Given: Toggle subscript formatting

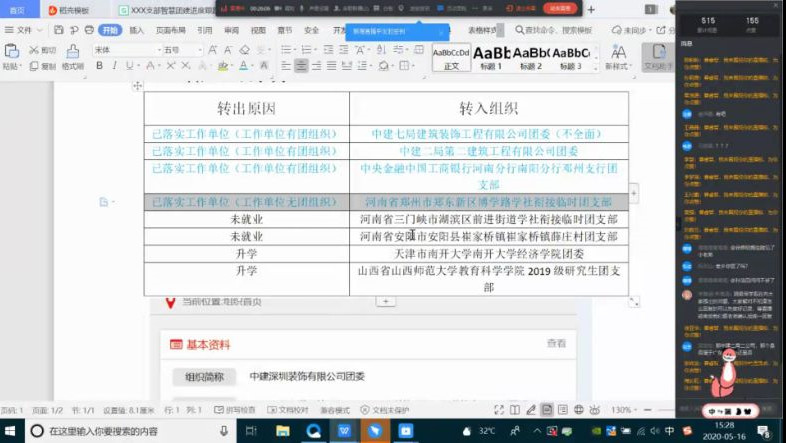Looking at the screenshot, I should [185, 66].
